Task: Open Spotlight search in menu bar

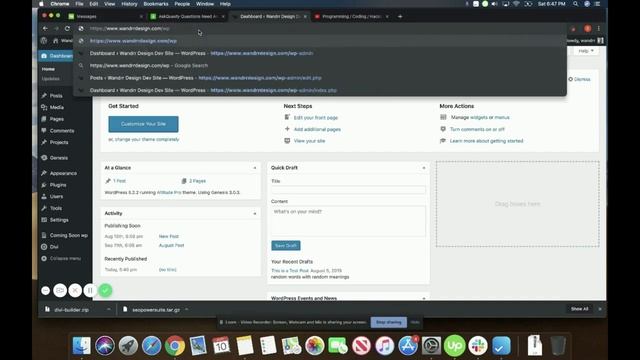Action: (576, 4)
